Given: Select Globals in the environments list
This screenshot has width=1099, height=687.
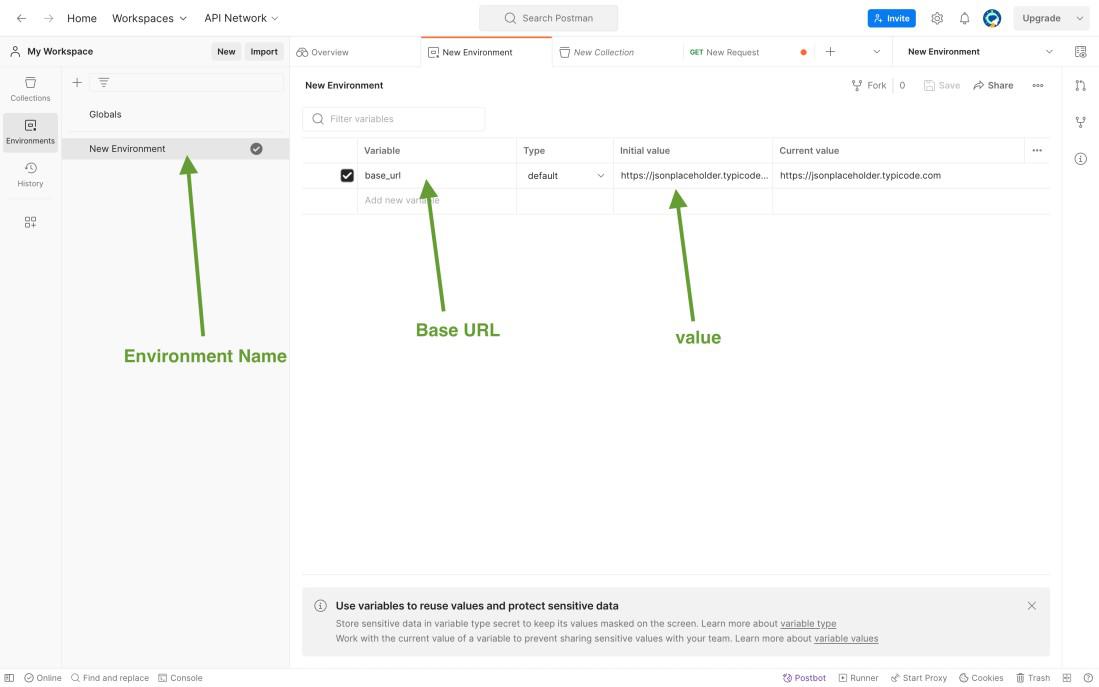Looking at the screenshot, I should (x=105, y=114).
